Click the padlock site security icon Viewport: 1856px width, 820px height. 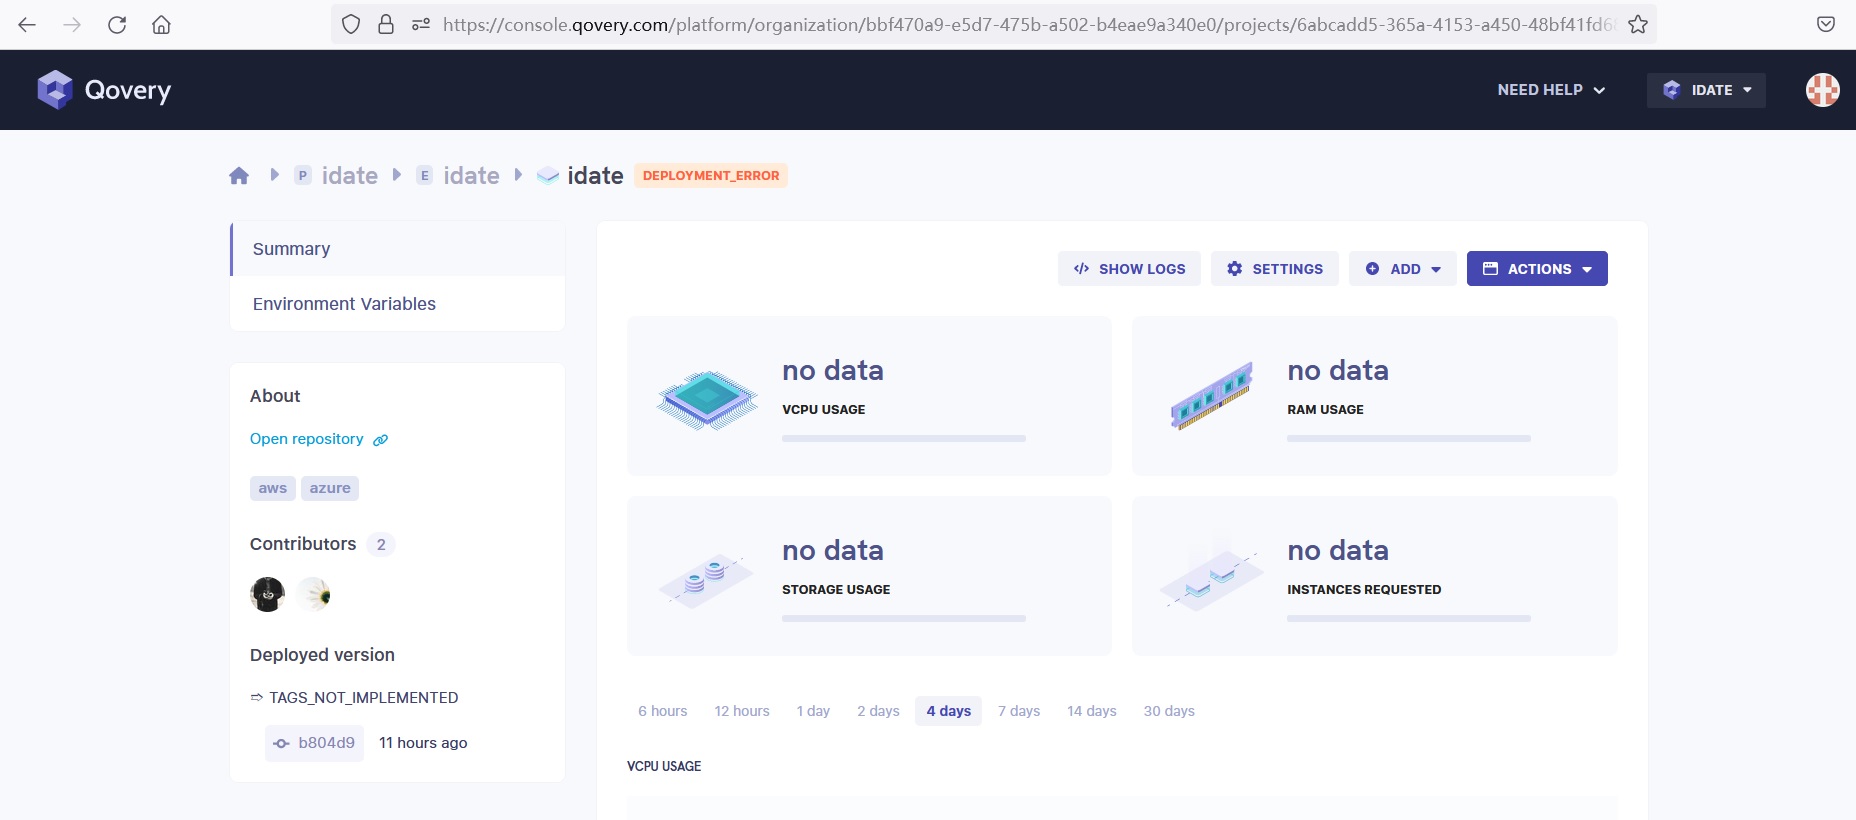[386, 25]
